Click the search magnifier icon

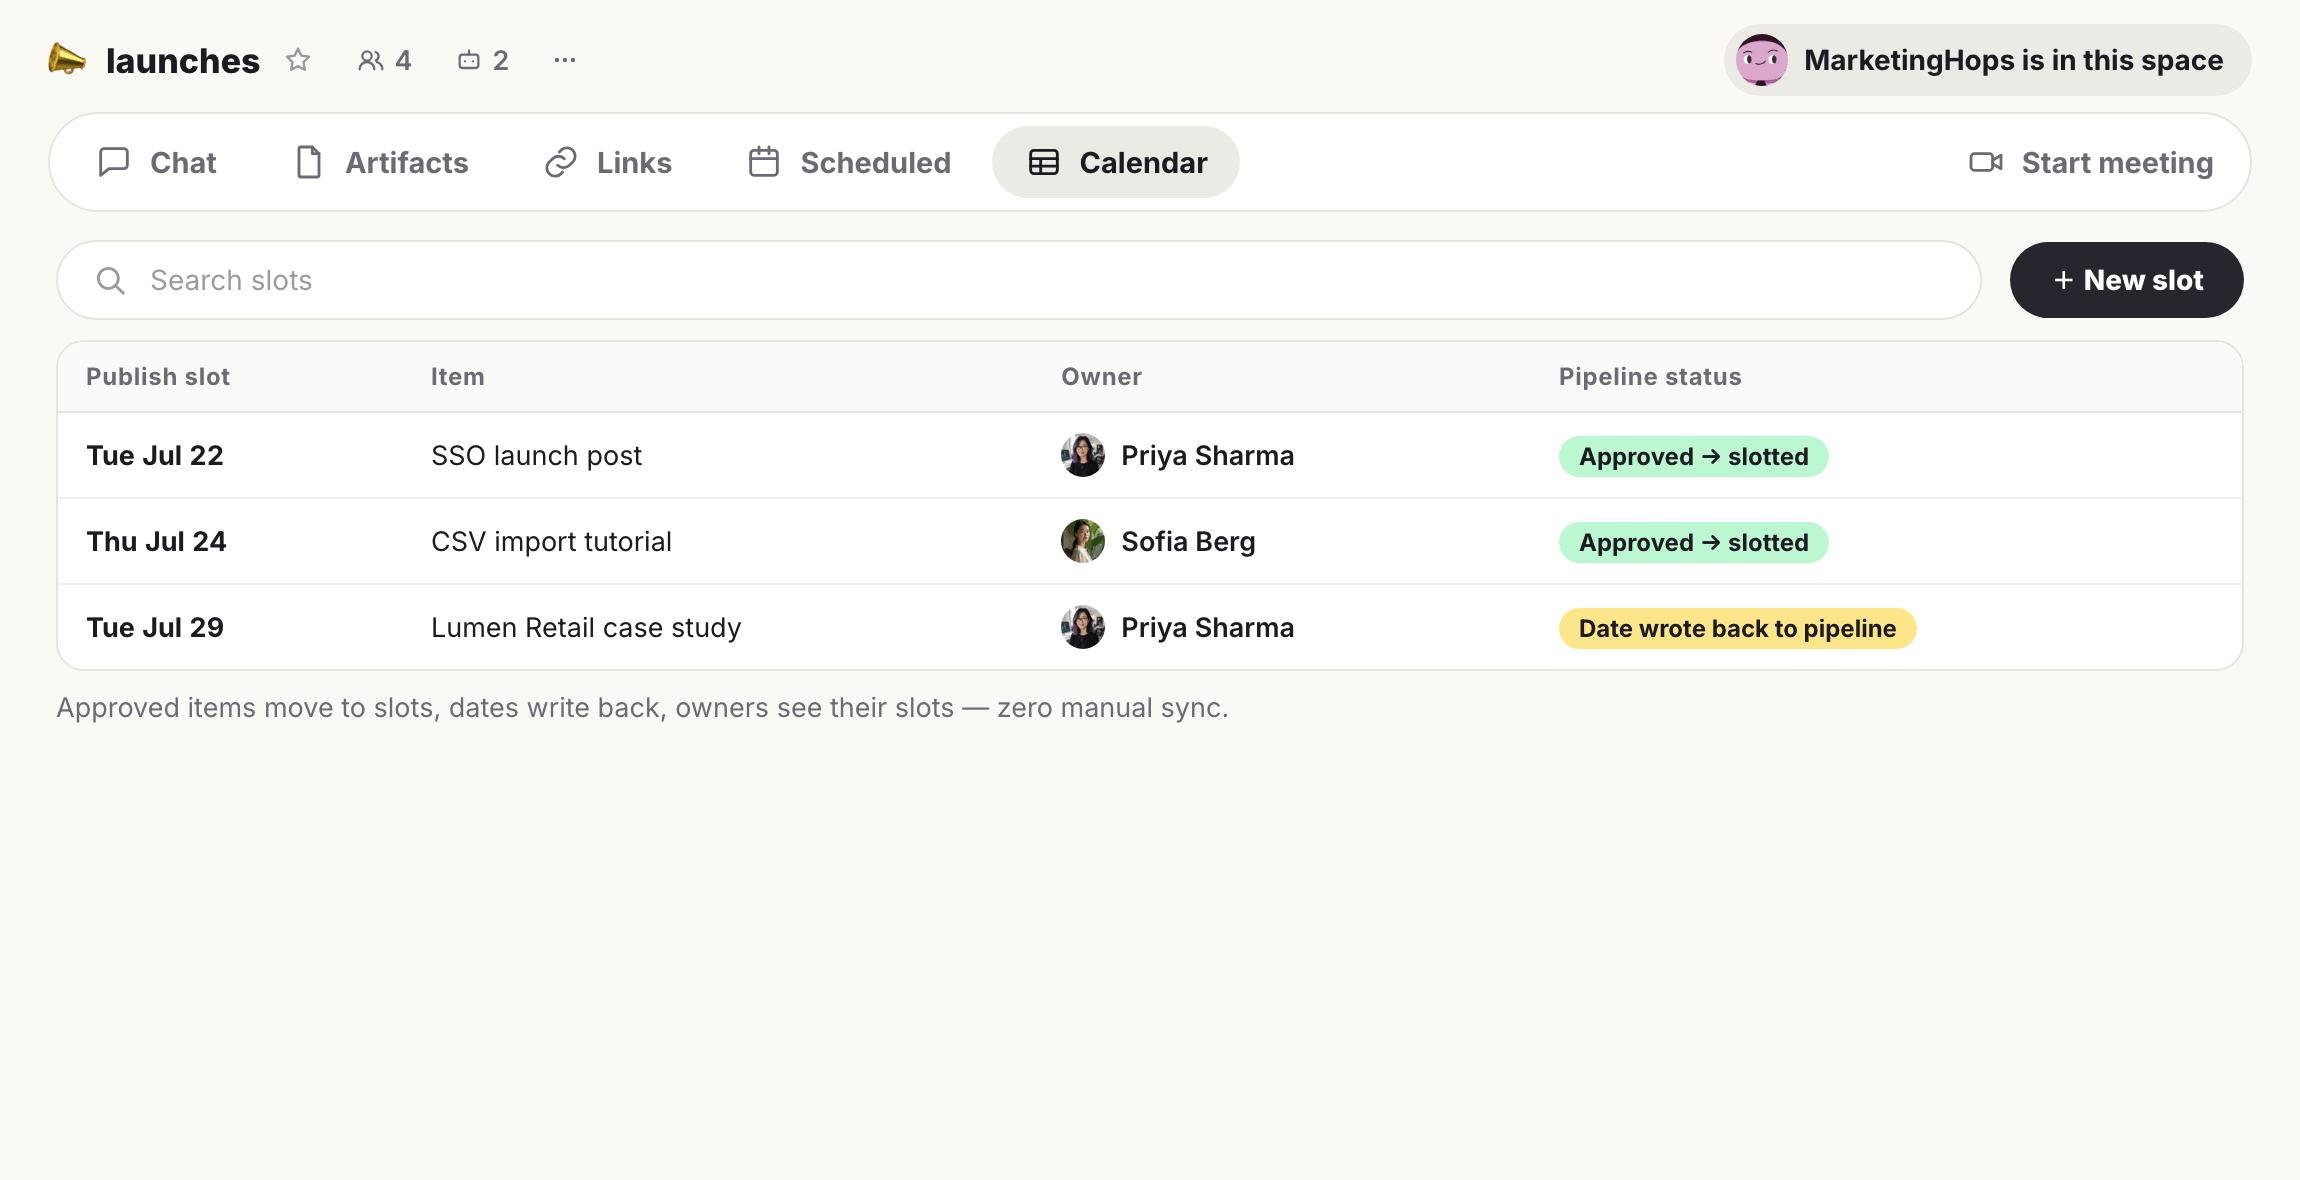111,281
